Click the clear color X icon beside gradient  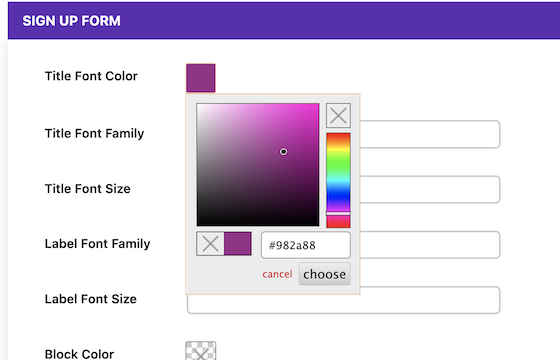click(x=338, y=115)
